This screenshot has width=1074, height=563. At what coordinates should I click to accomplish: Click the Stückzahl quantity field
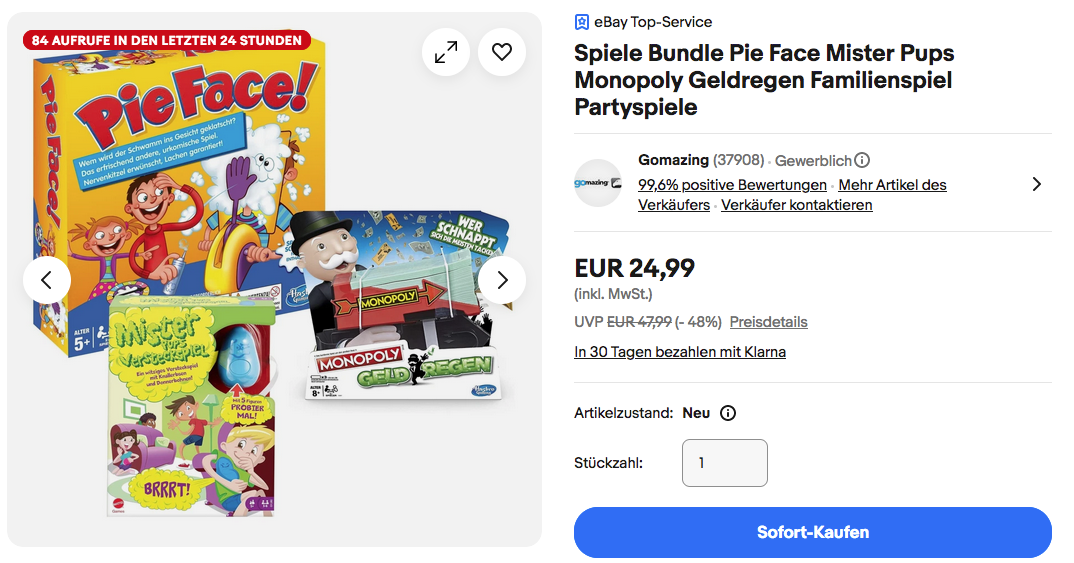724,463
